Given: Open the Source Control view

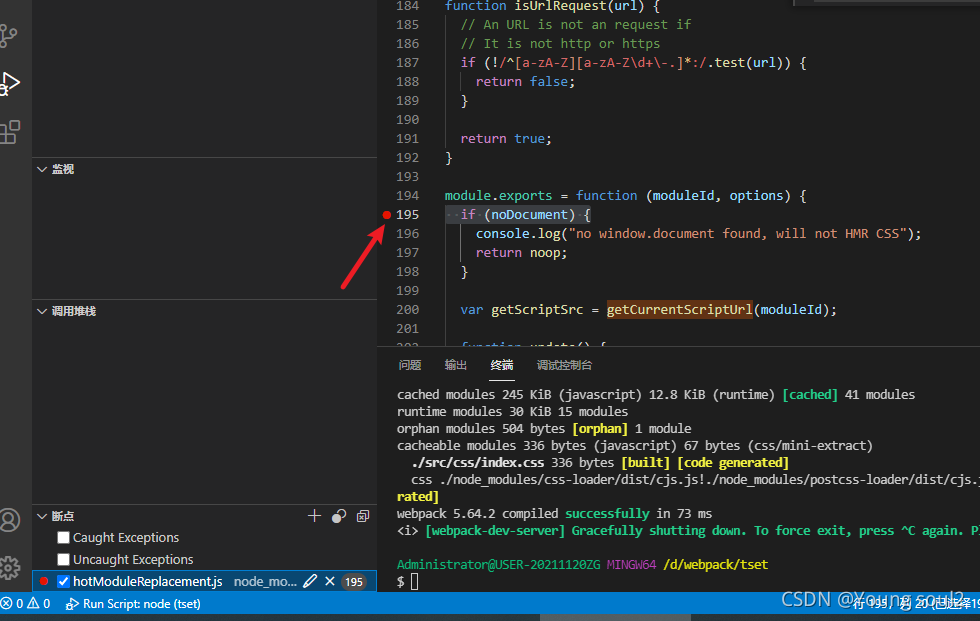Looking at the screenshot, I should 9,36.
